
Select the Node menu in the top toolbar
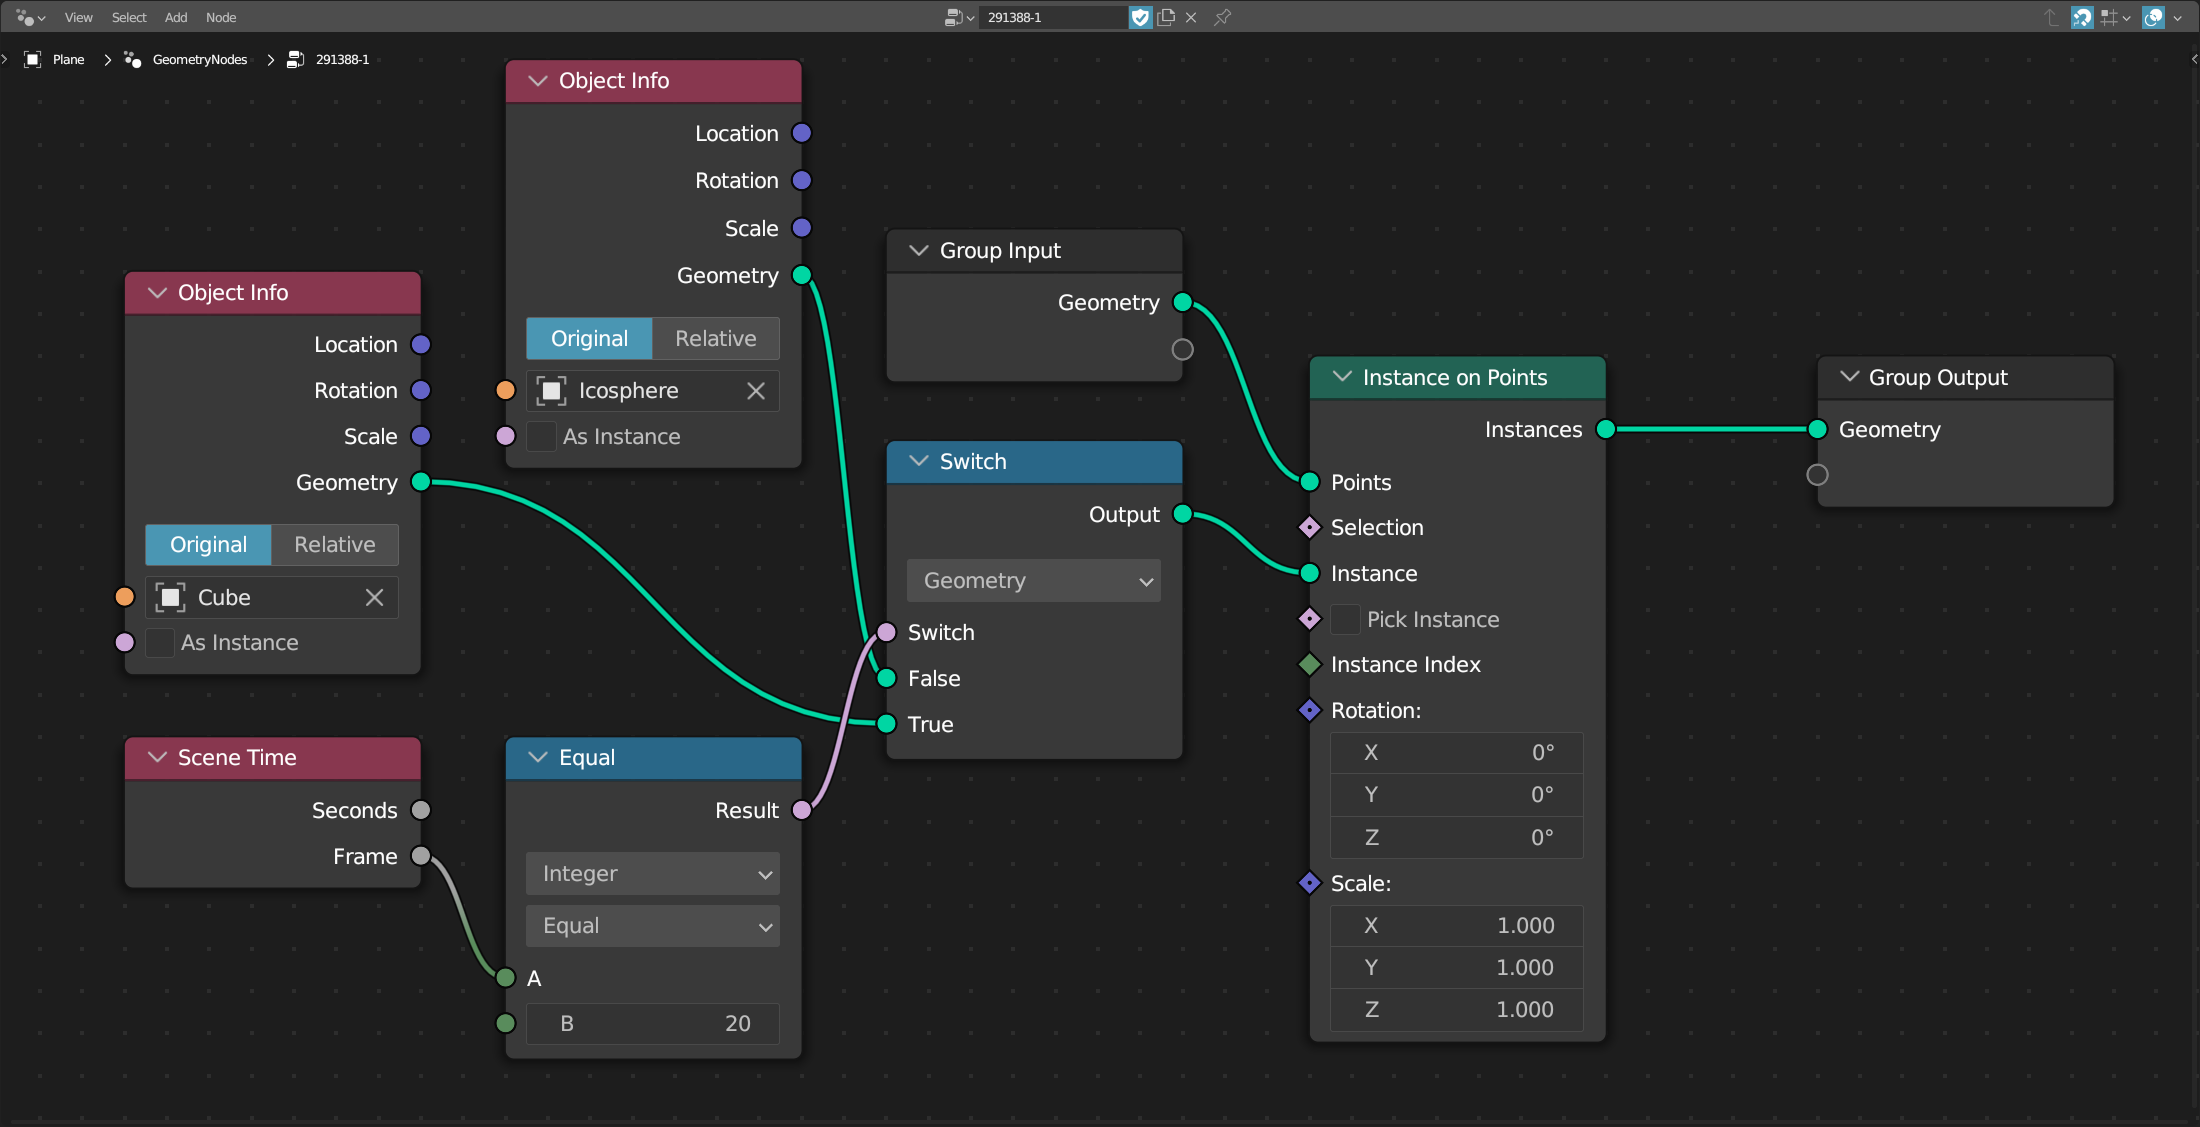click(x=221, y=16)
